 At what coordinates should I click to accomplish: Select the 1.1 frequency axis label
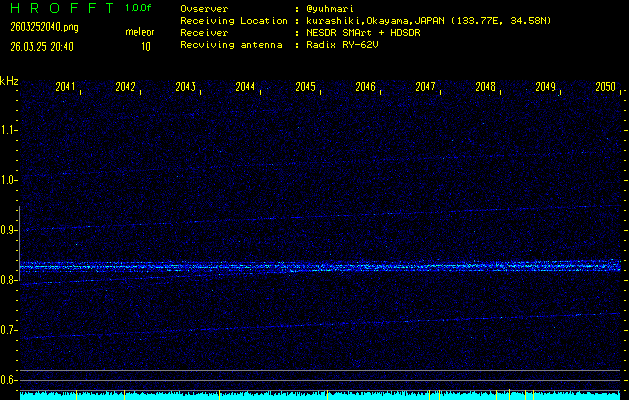(9, 130)
